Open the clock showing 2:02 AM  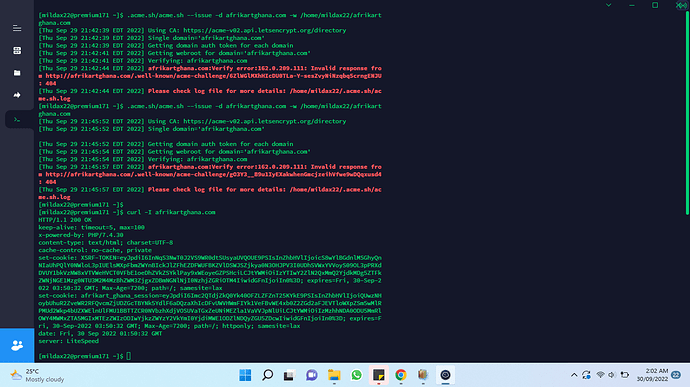[x=652, y=375]
